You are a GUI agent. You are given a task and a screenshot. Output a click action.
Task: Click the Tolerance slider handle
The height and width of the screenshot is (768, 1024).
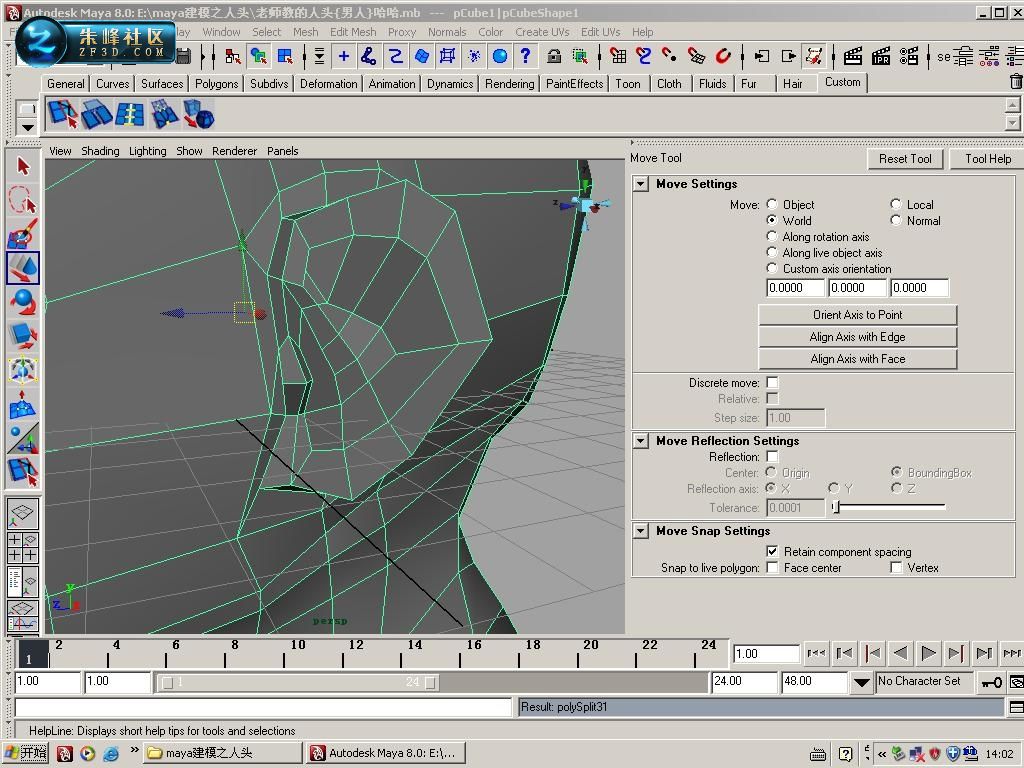pos(835,507)
